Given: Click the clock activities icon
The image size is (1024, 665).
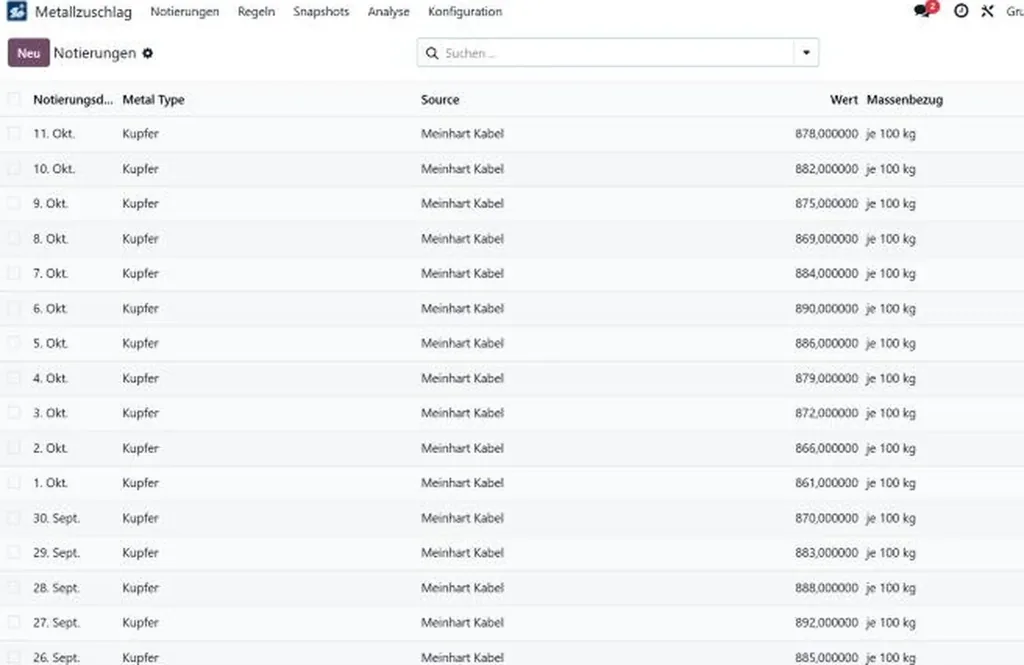Looking at the screenshot, I should 961,10.
